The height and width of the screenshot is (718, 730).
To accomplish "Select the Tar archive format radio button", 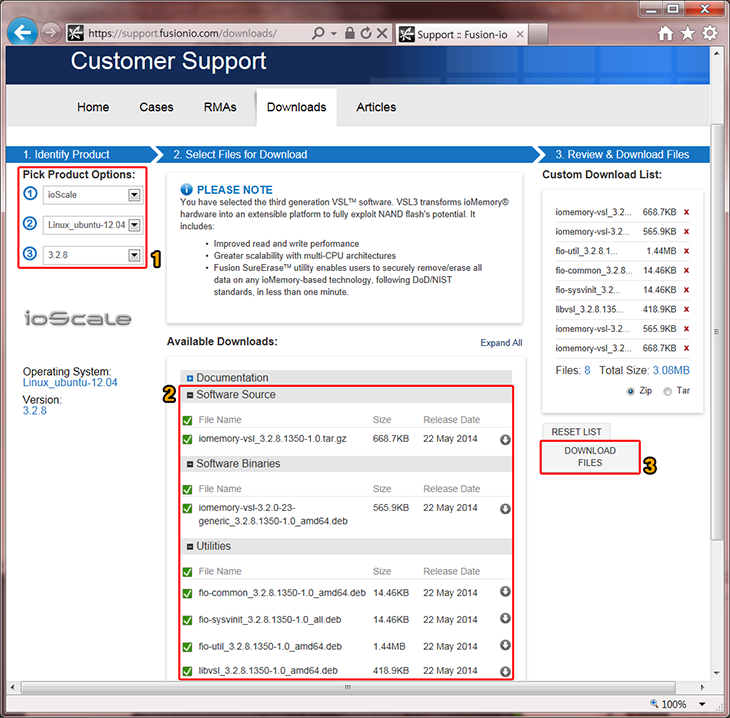I will click(669, 391).
